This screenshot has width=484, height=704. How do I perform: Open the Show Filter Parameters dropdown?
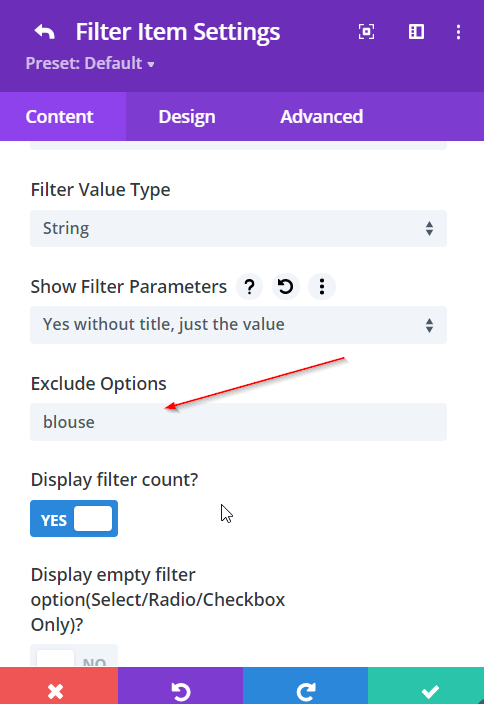[238, 325]
